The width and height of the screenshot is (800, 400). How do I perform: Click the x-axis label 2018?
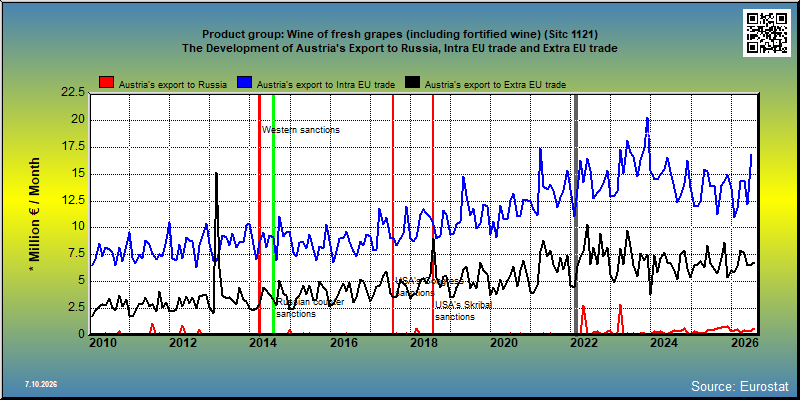coord(422,343)
